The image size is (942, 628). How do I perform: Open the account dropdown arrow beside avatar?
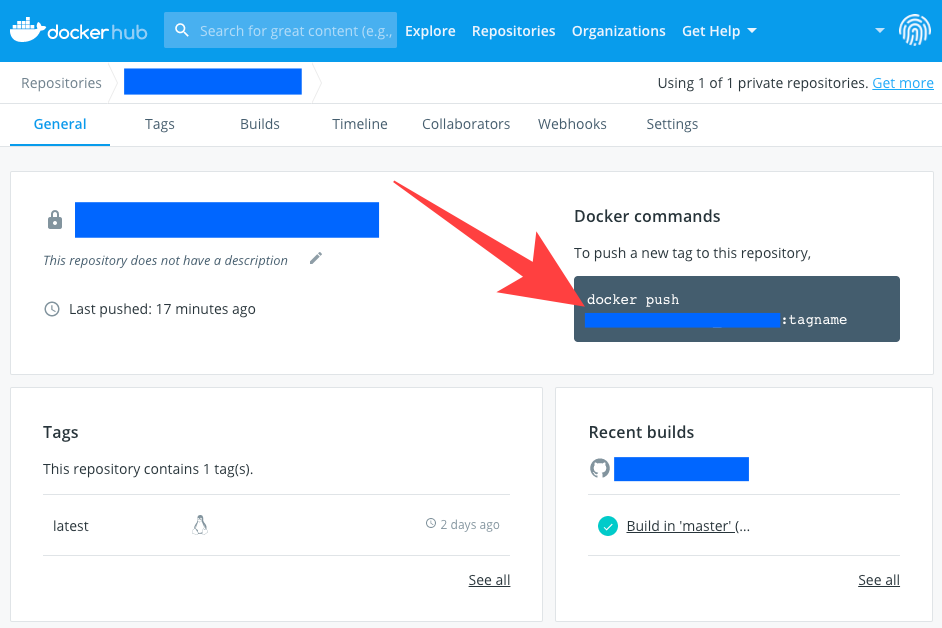(880, 30)
